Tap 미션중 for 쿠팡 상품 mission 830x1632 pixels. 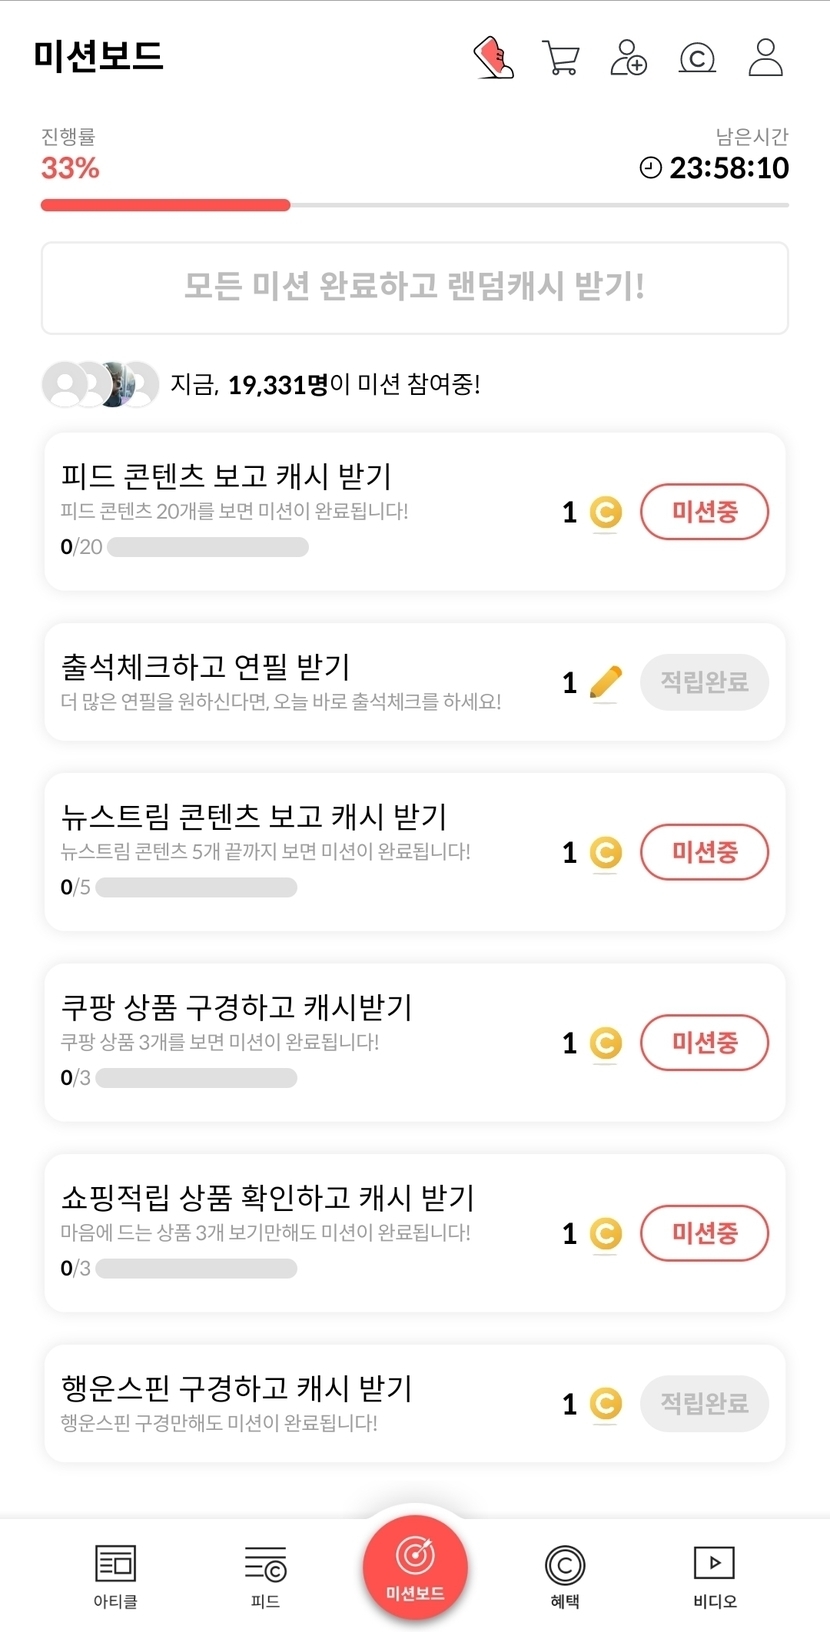(x=704, y=1042)
